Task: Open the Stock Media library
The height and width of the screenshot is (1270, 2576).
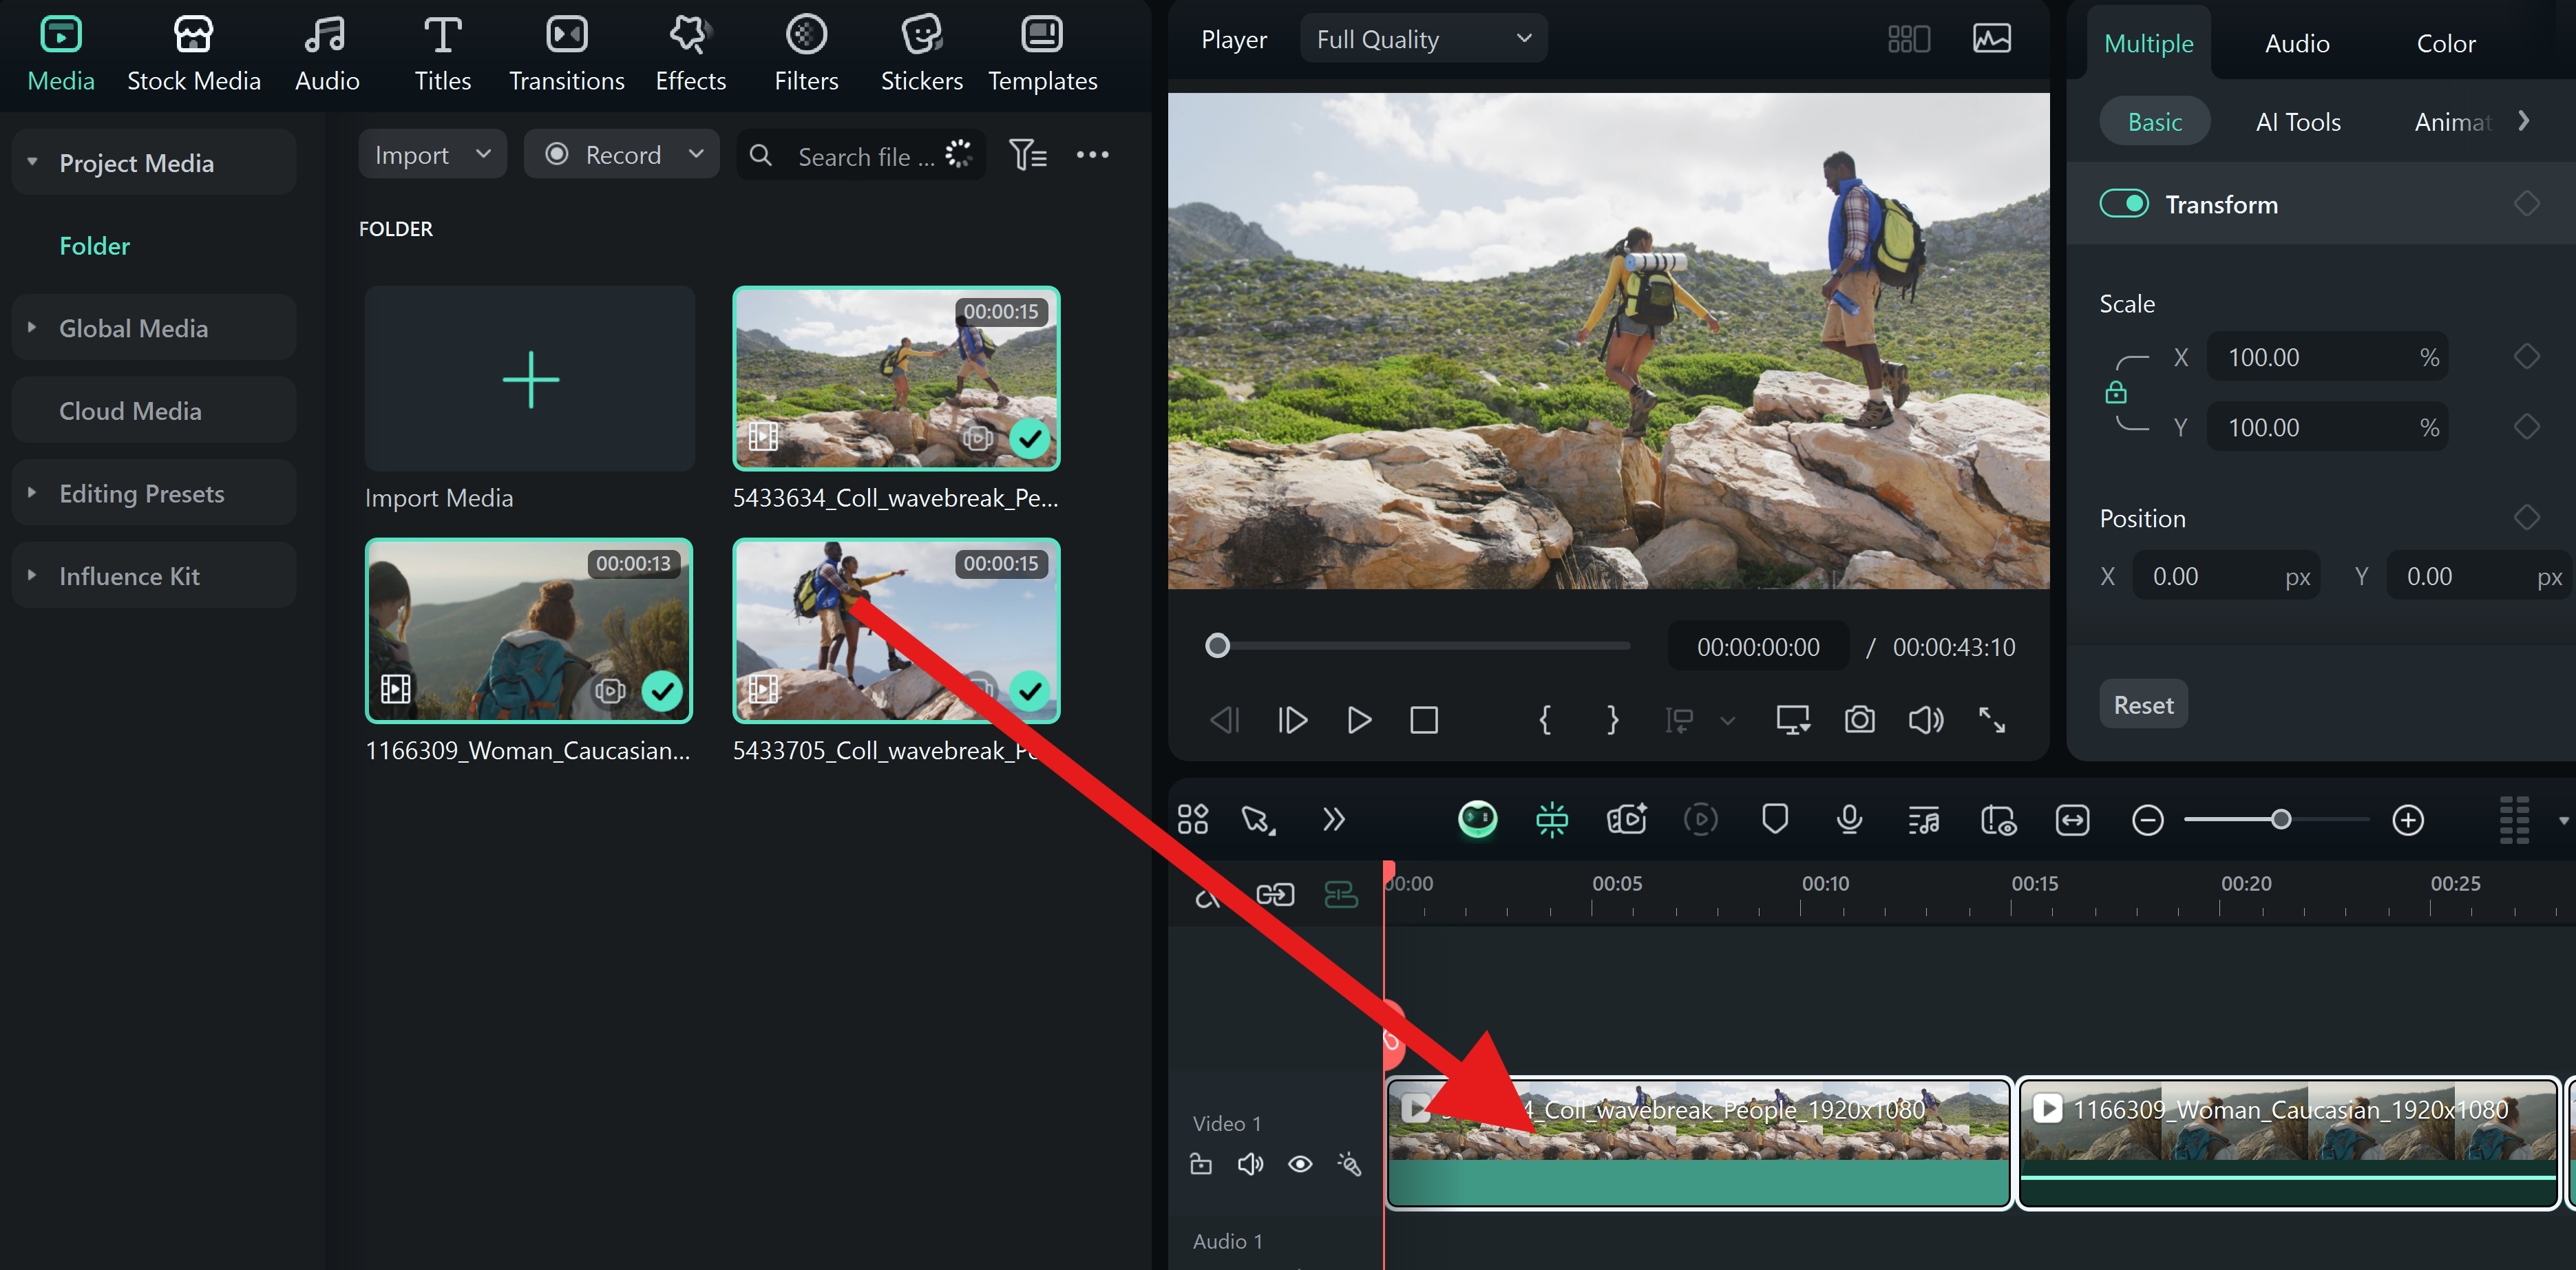Action: 193,54
